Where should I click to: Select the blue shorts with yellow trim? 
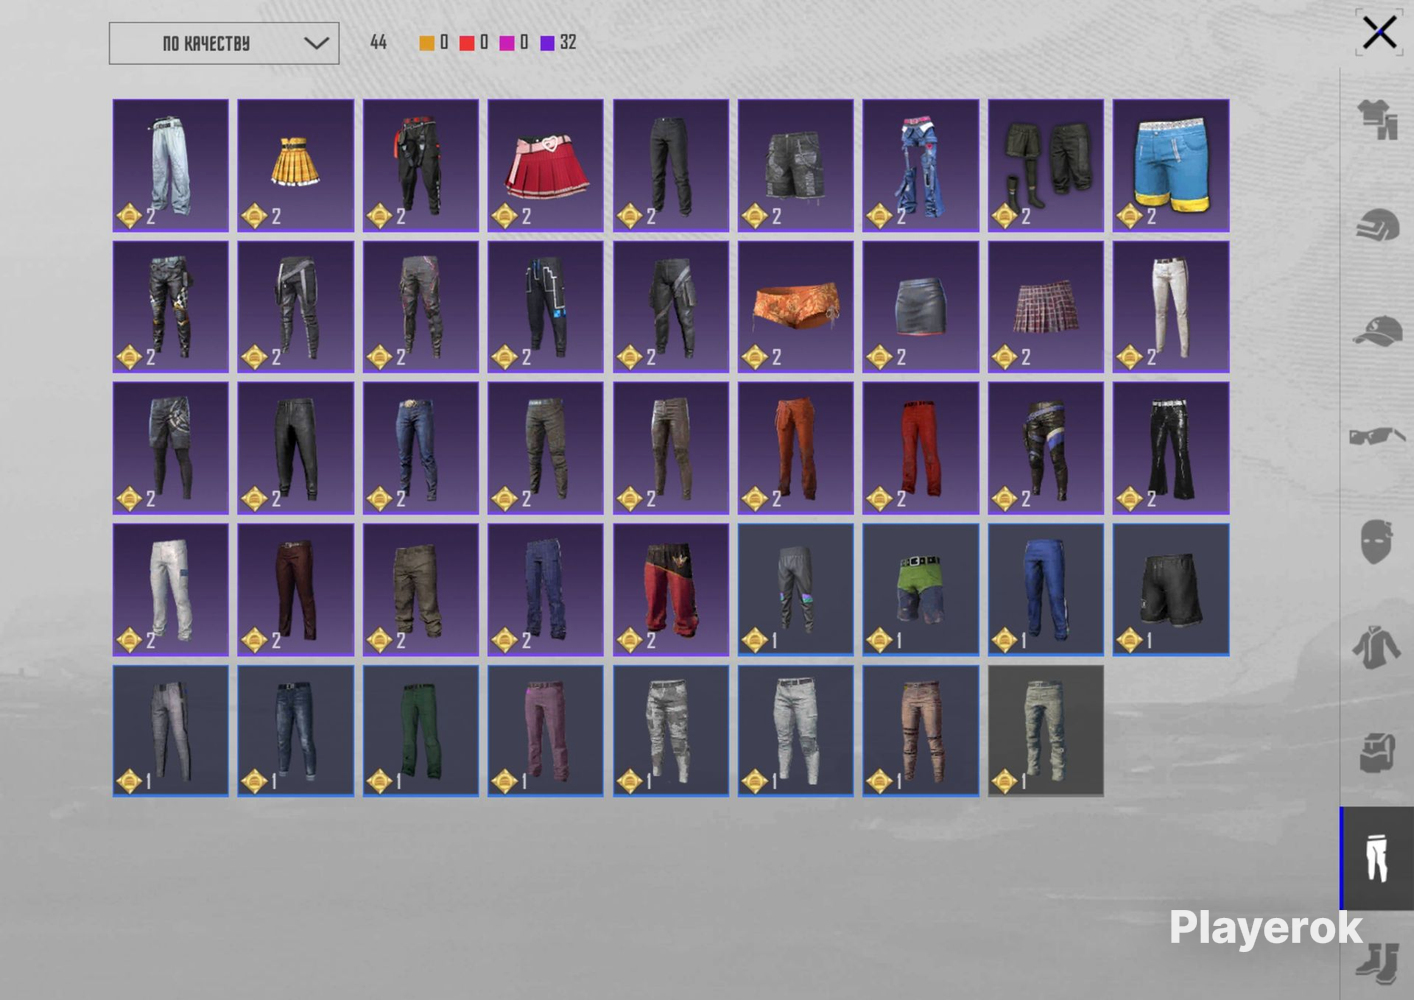[x=1171, y=165]
